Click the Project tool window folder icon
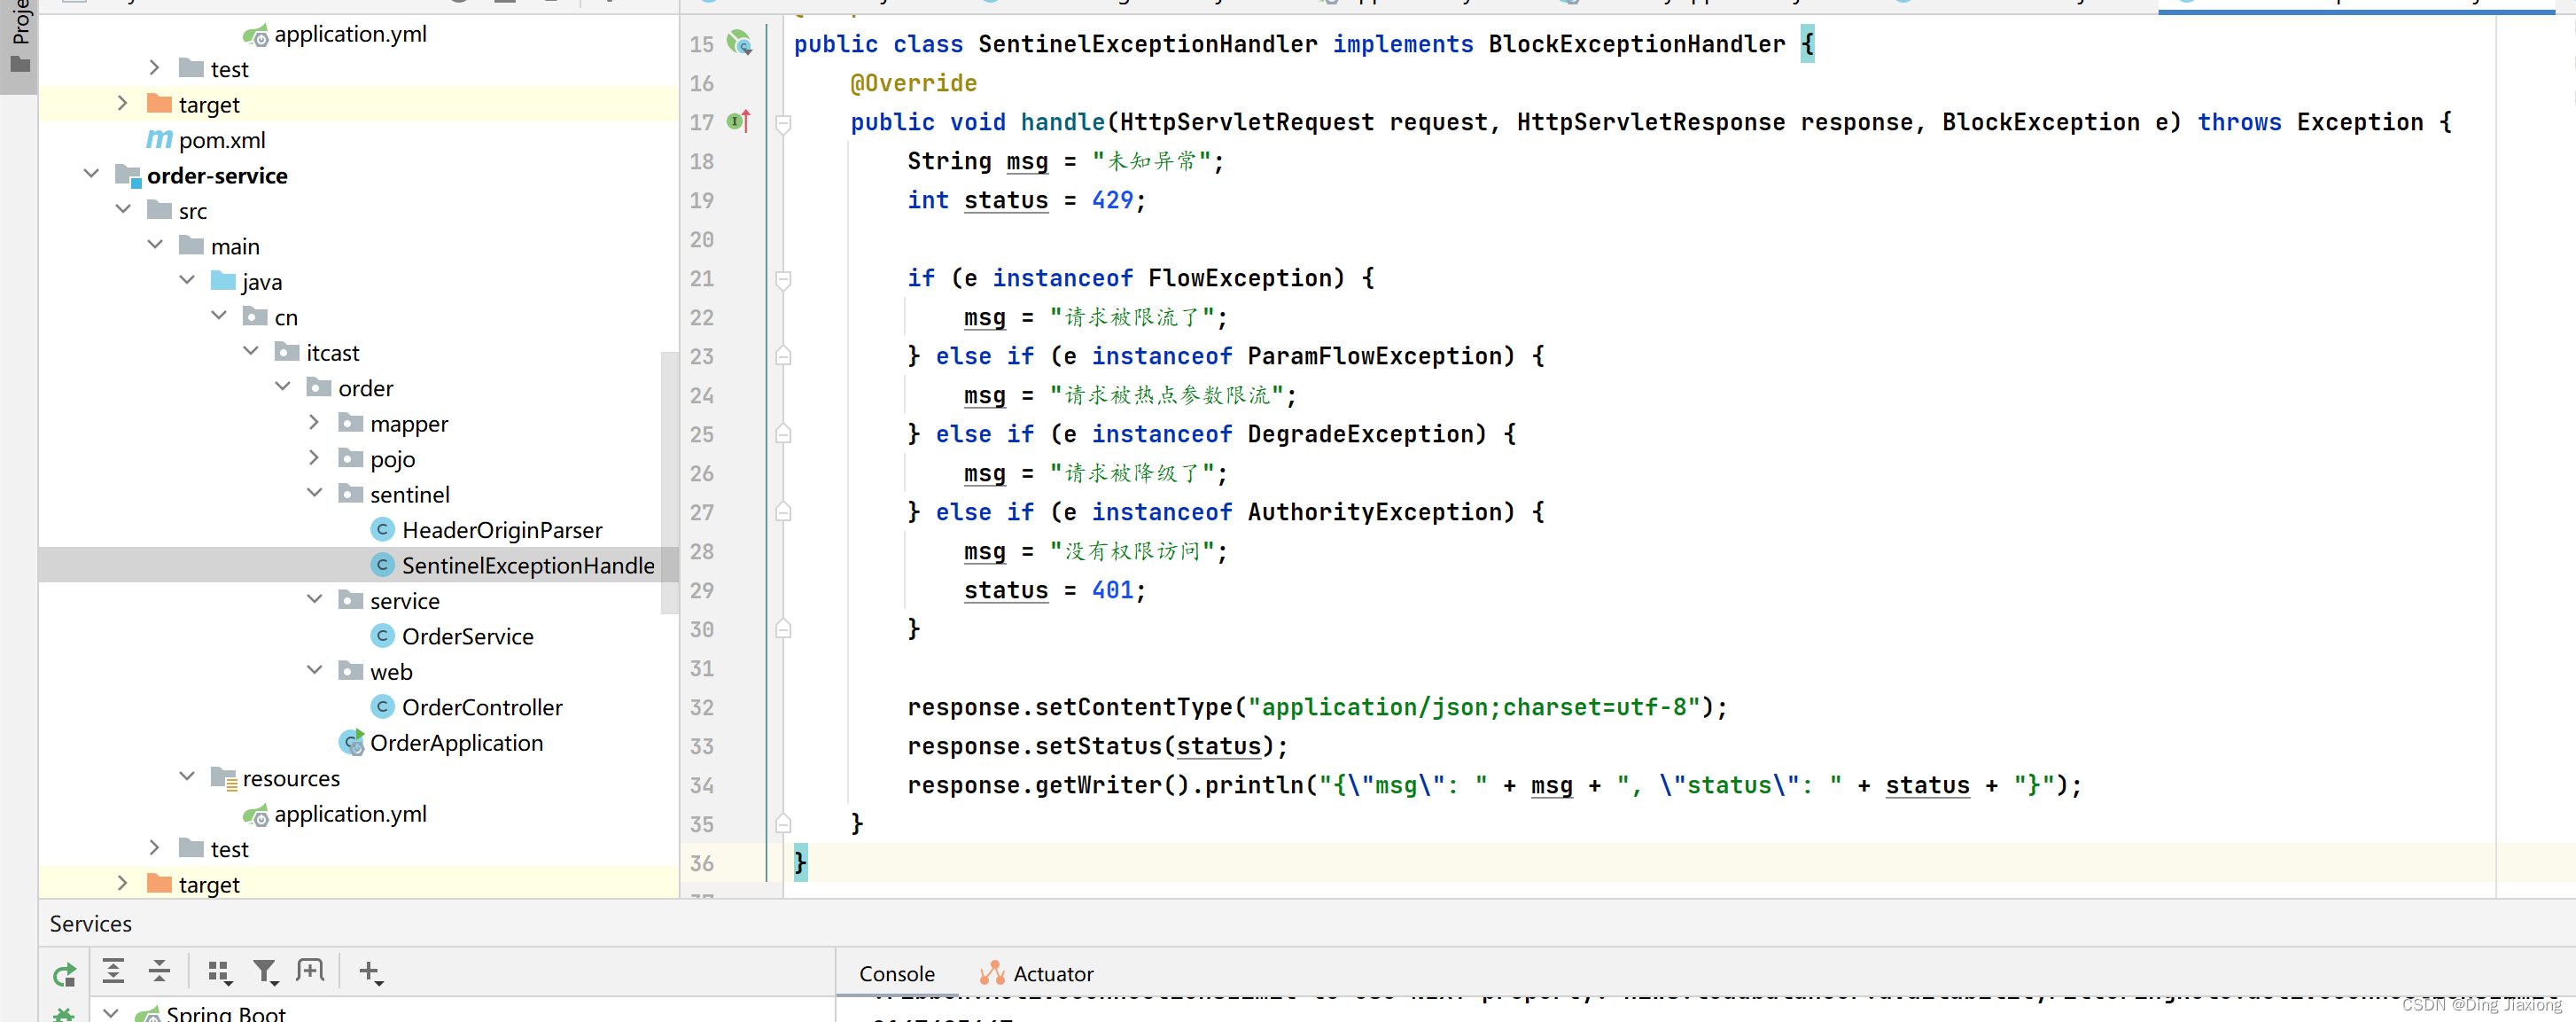The width and height of the screenshot is (2576, 1022). [x=19, y=65]
